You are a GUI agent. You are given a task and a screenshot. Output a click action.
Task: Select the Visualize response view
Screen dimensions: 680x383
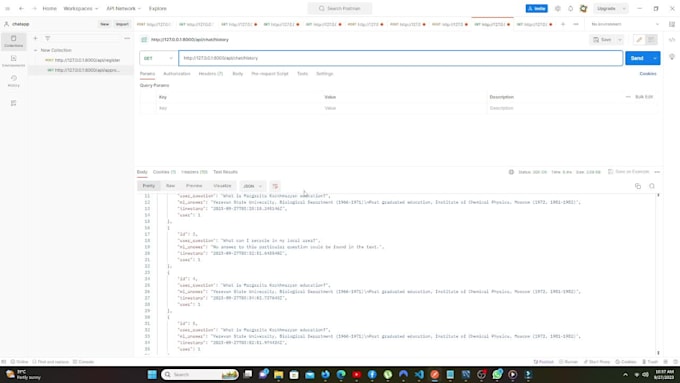coord(222,186)
